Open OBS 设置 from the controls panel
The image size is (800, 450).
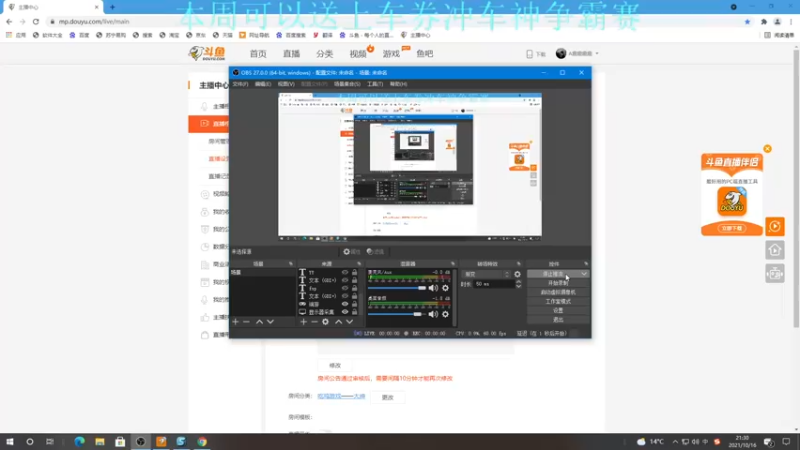tap(558, 311)
